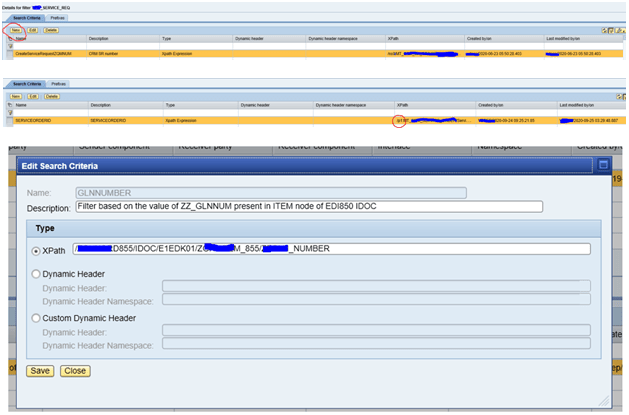Click into the Description text field

[308, 207]
